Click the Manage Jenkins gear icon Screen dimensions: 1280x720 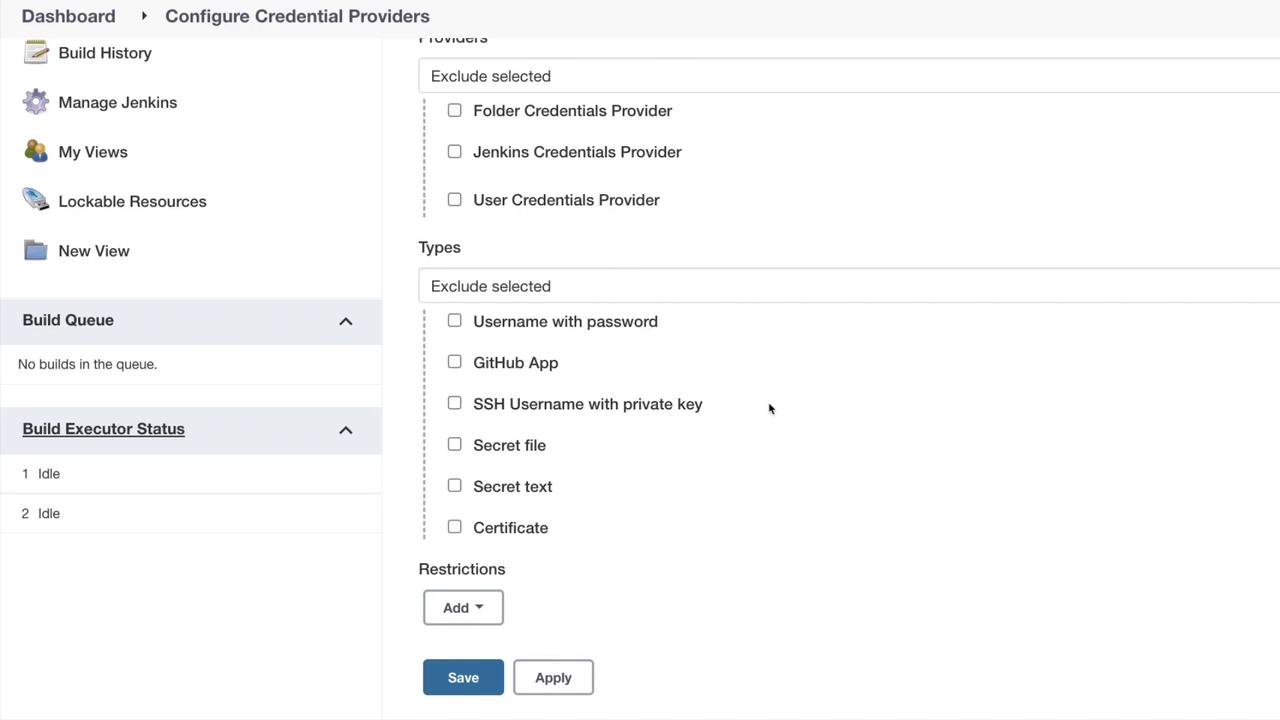36,102
